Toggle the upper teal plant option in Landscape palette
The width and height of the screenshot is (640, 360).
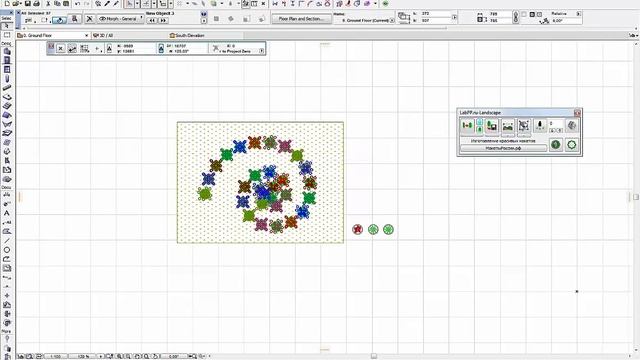point(480,122)
